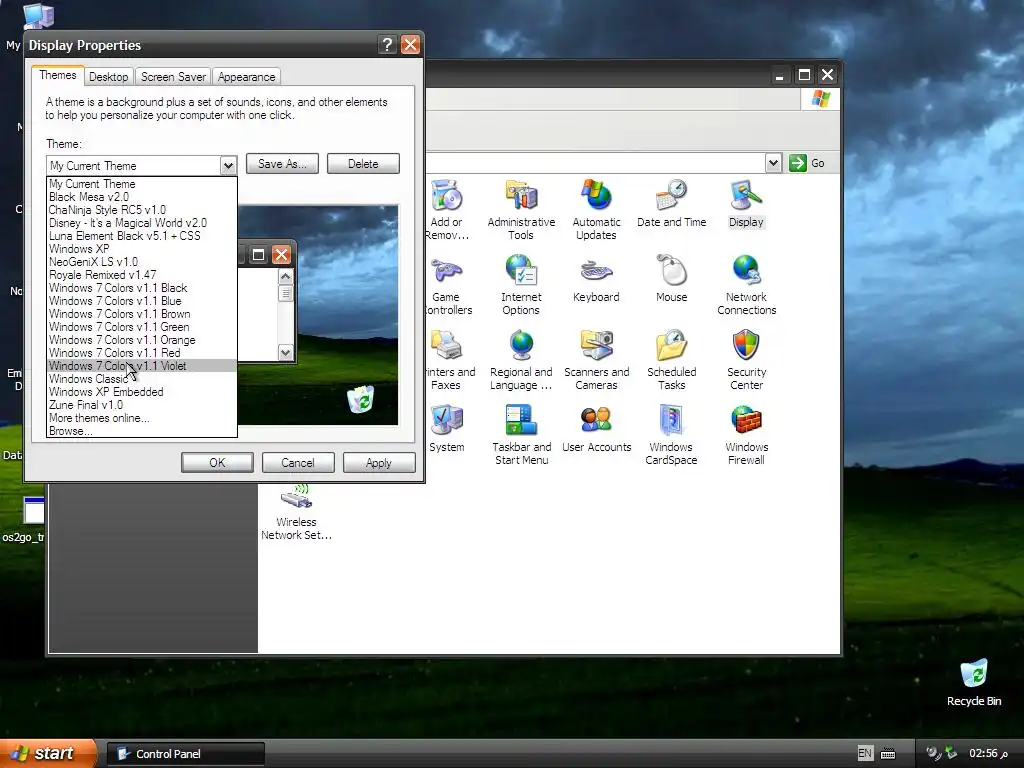Screen dimensions: 1024x768
Task: Click the Delete theme button
Action: pyautogui.click(x=363, y=164)
